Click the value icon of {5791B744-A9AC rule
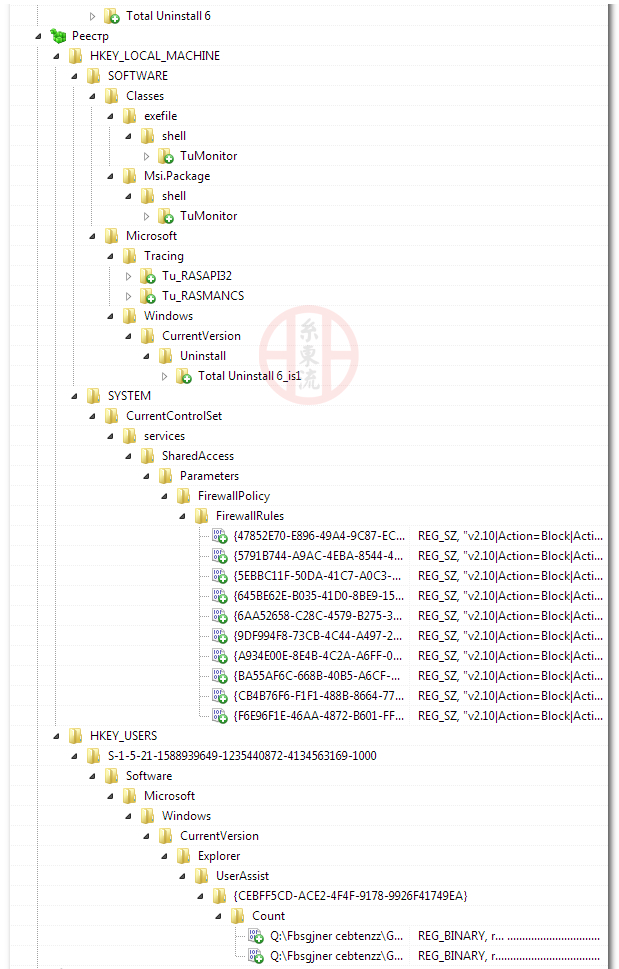This screenshot has width=619, height=969. point(220,556)
